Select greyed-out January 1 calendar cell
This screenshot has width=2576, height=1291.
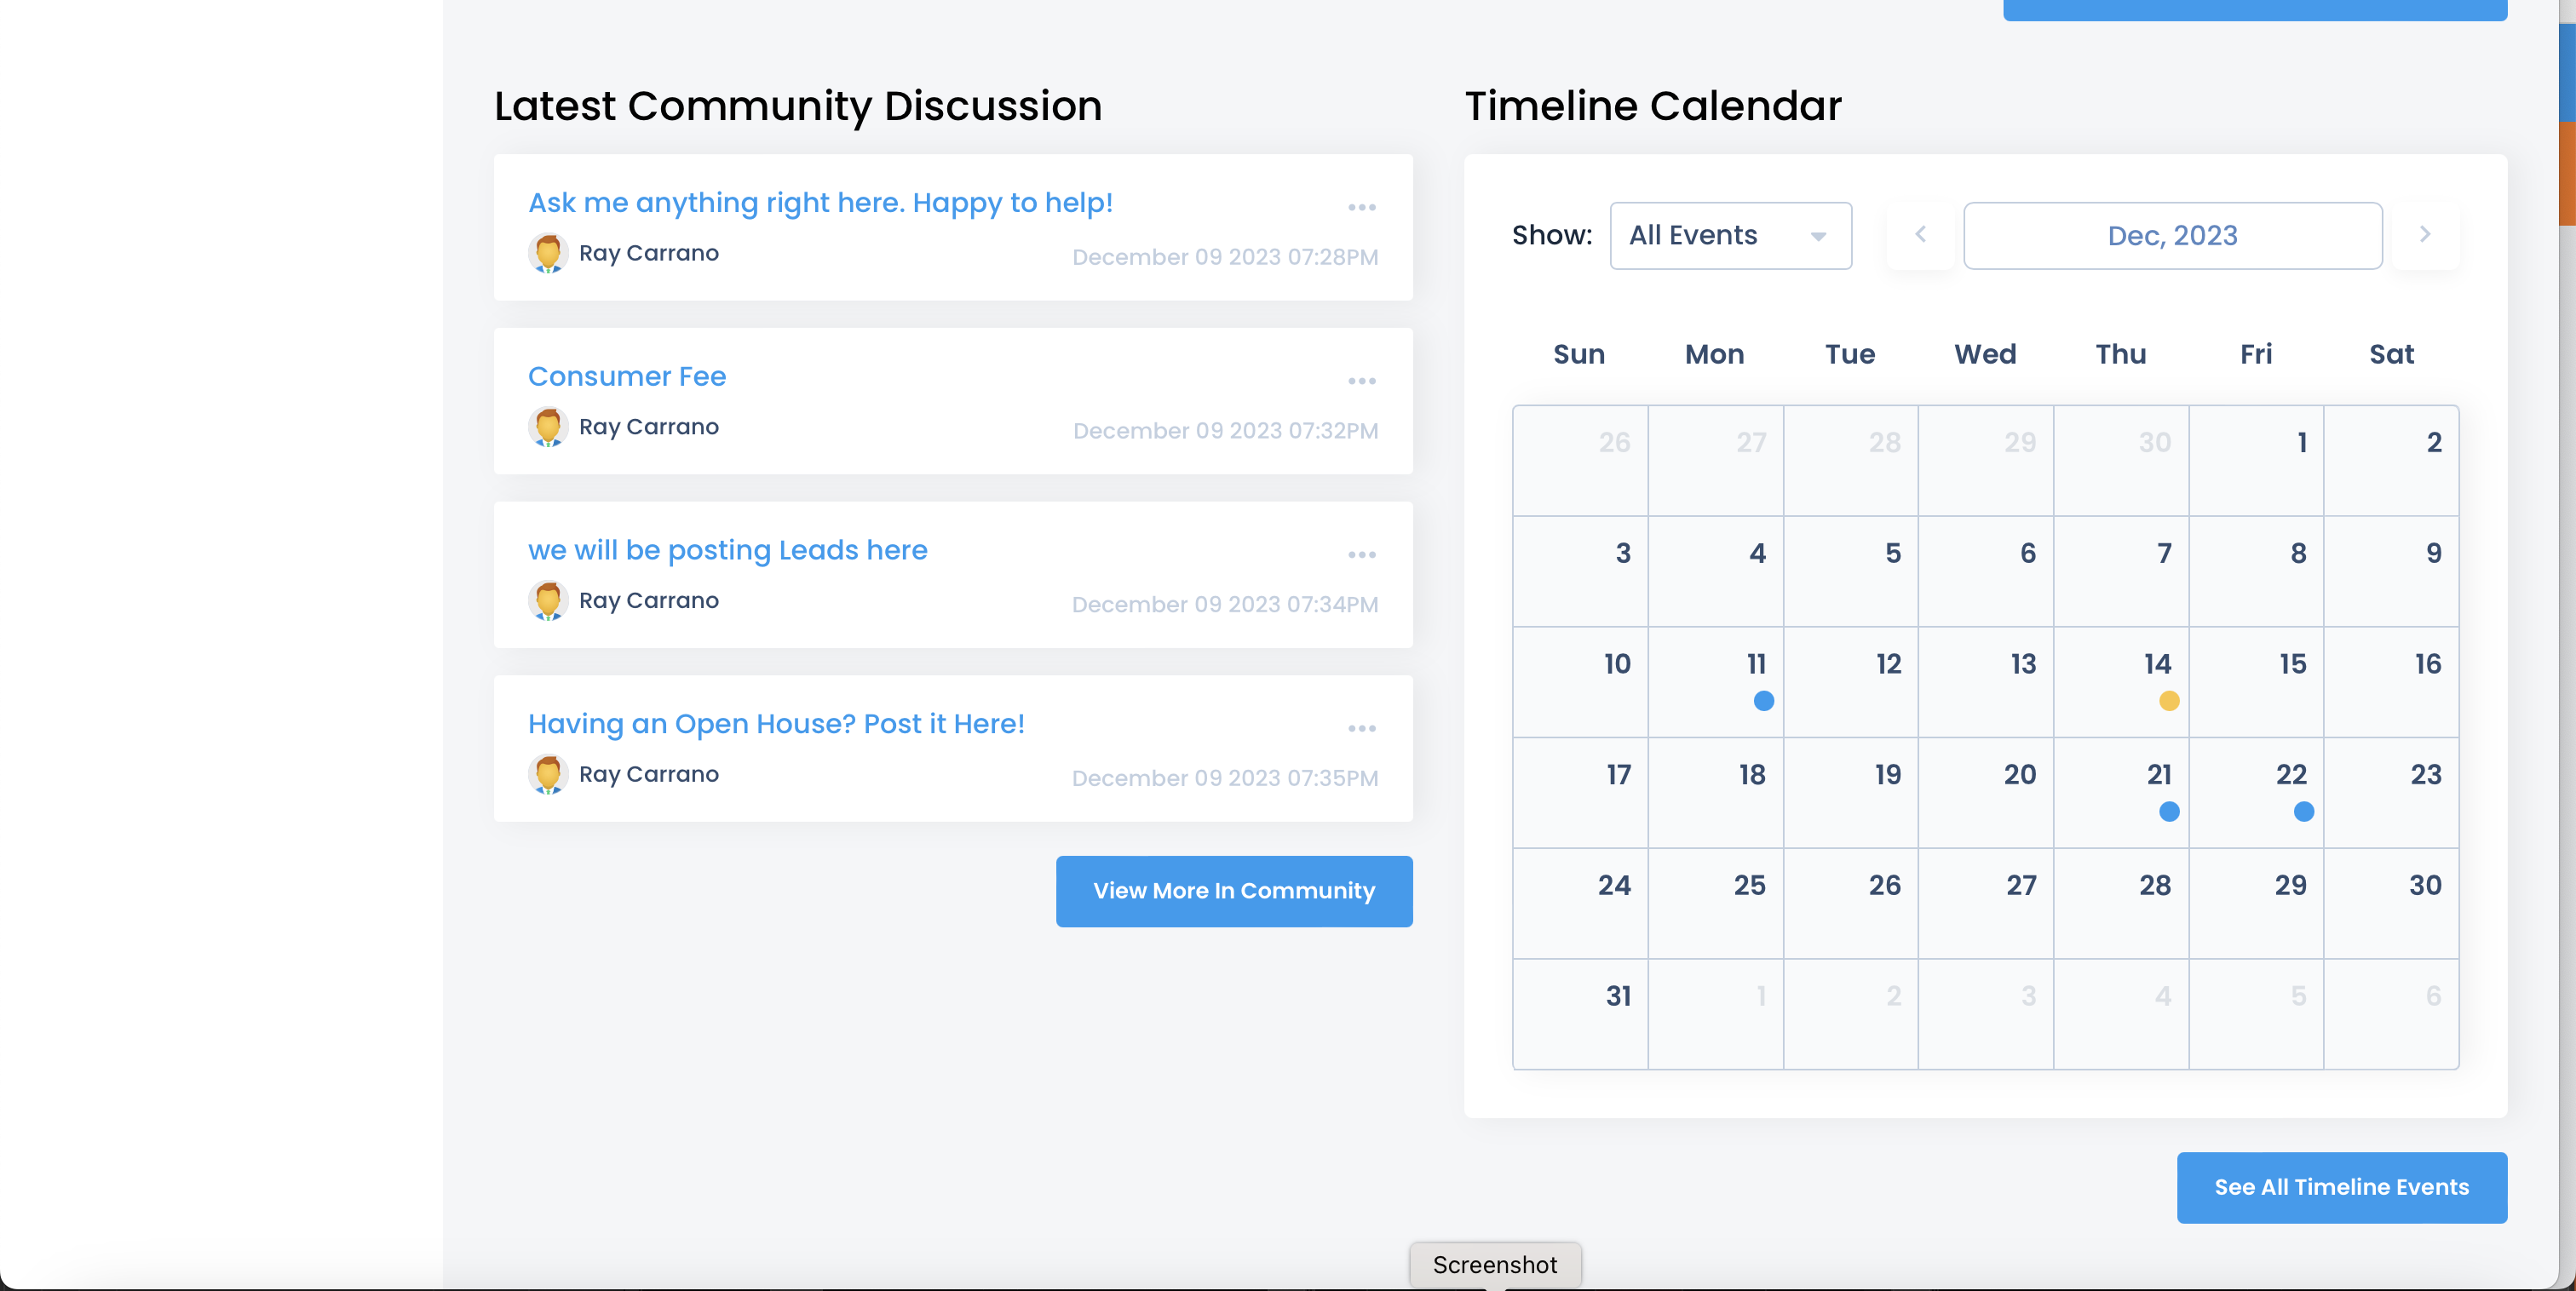tap(1716, 1015)
